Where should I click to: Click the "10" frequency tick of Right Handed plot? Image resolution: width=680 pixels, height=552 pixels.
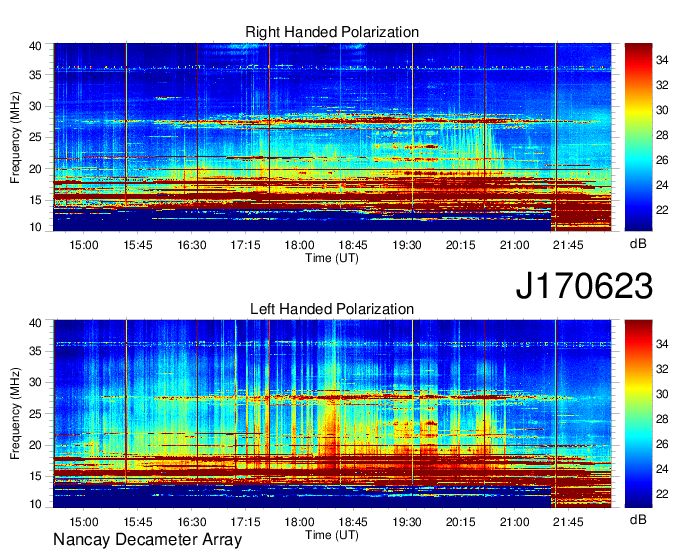pyautogui.click(x=36, y=227)
